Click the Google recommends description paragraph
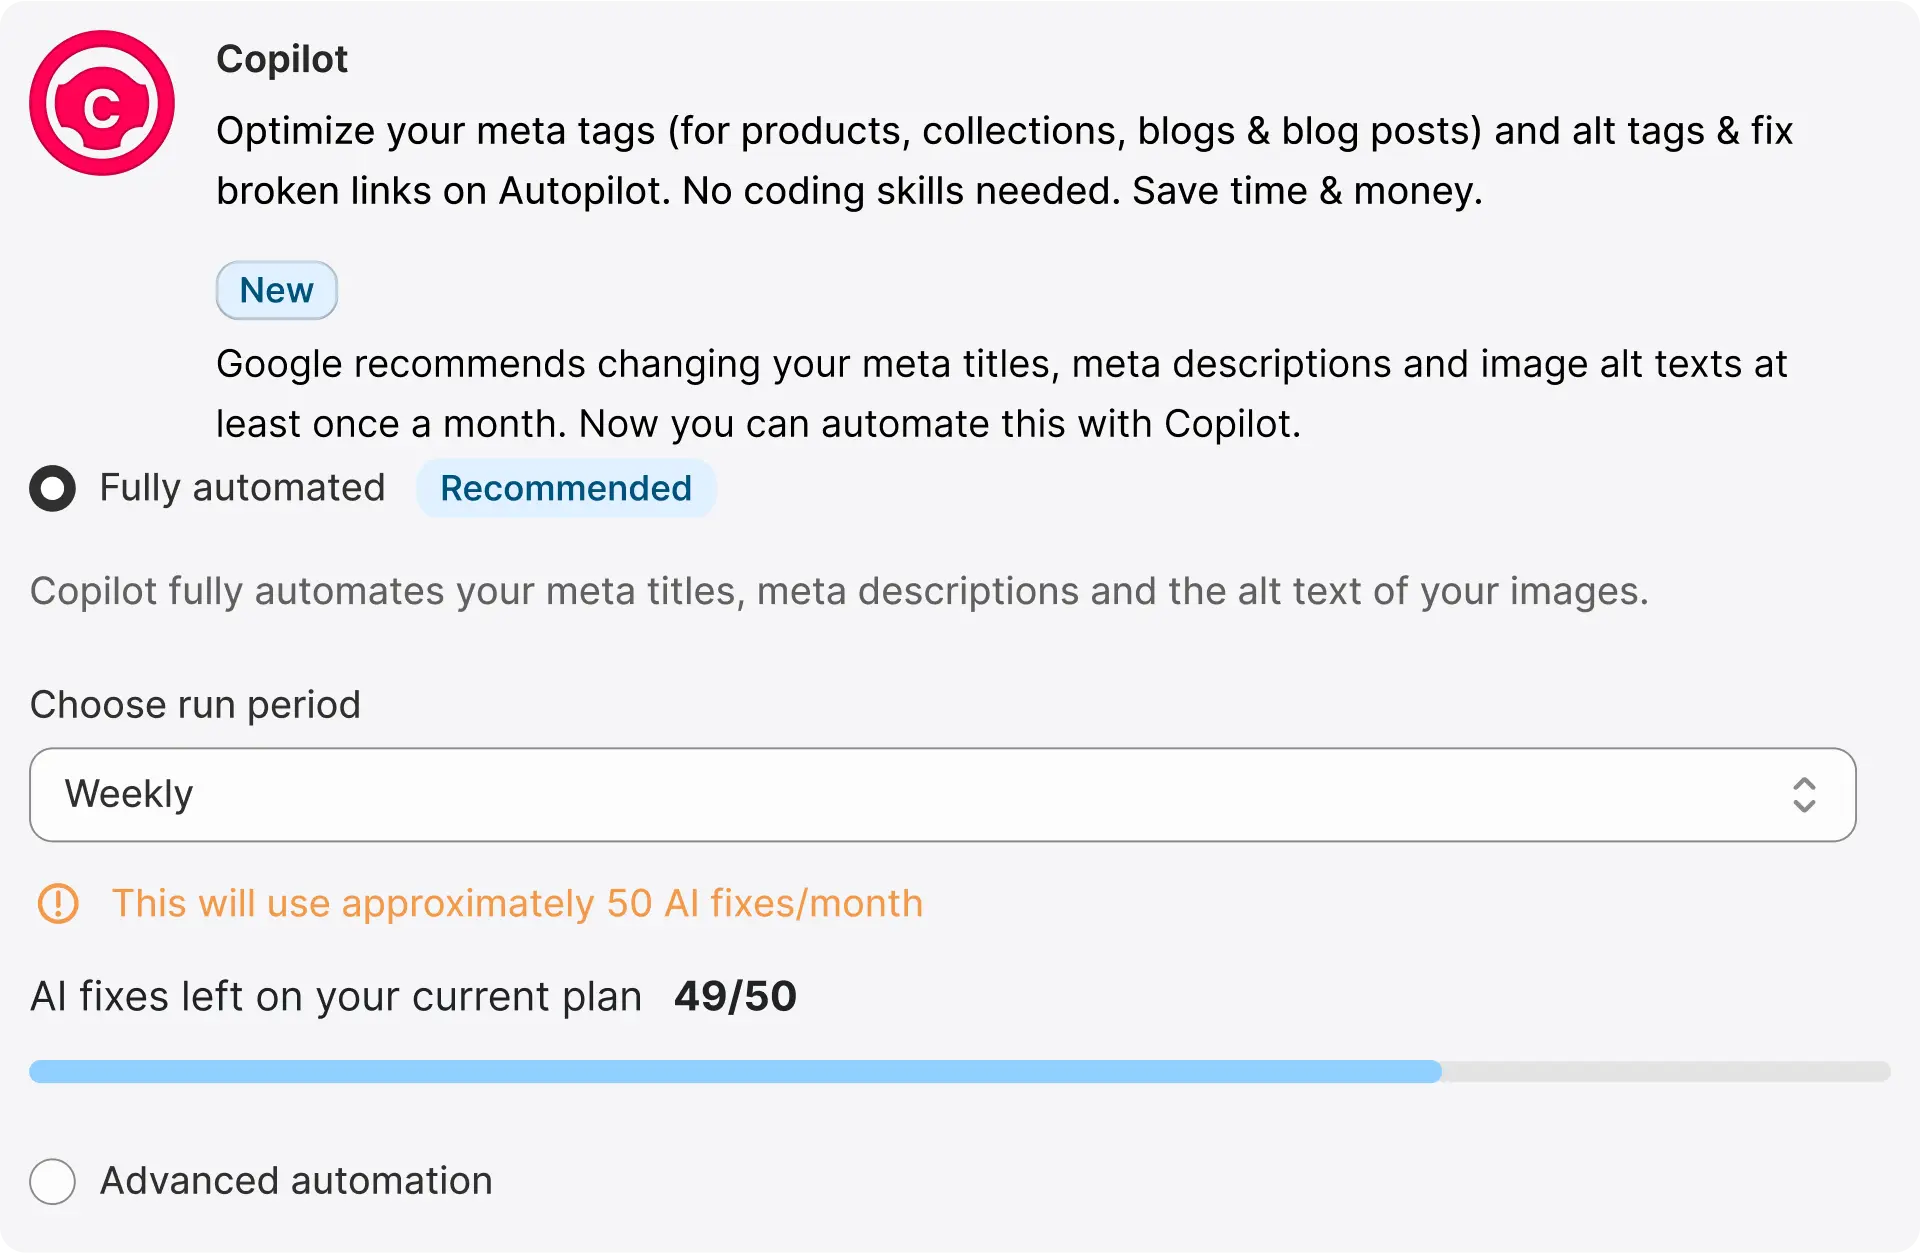Screen dimensions: 1920x1253 tap(1001, 394)
